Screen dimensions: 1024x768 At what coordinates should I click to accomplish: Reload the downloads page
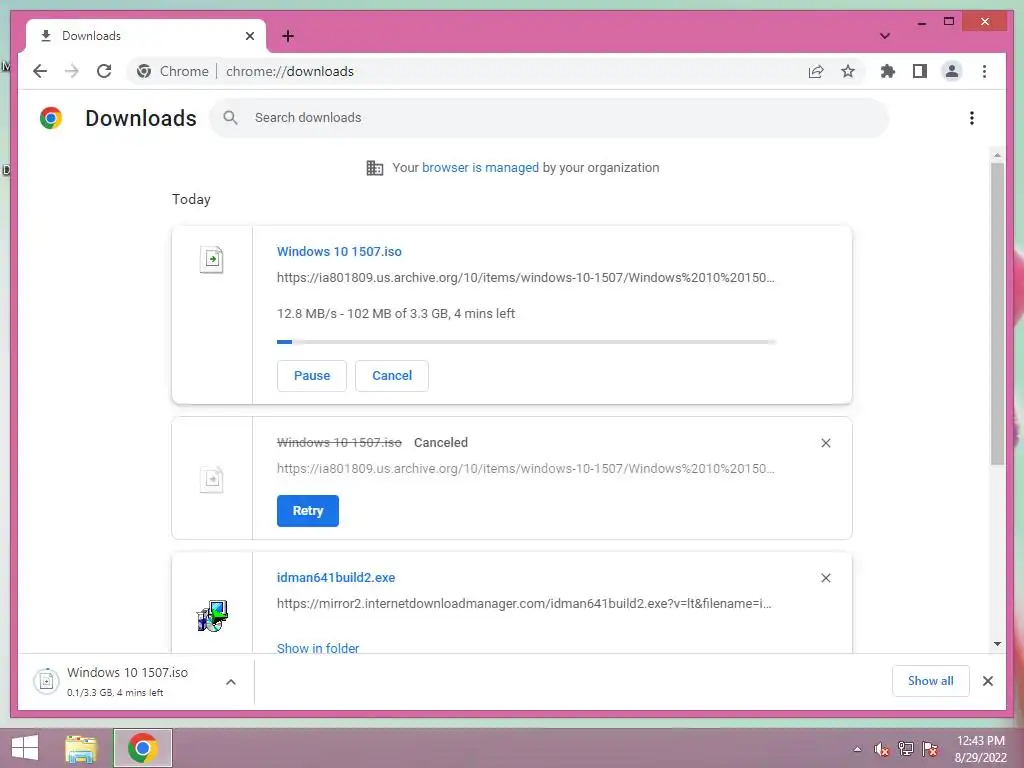click(104, 71)
